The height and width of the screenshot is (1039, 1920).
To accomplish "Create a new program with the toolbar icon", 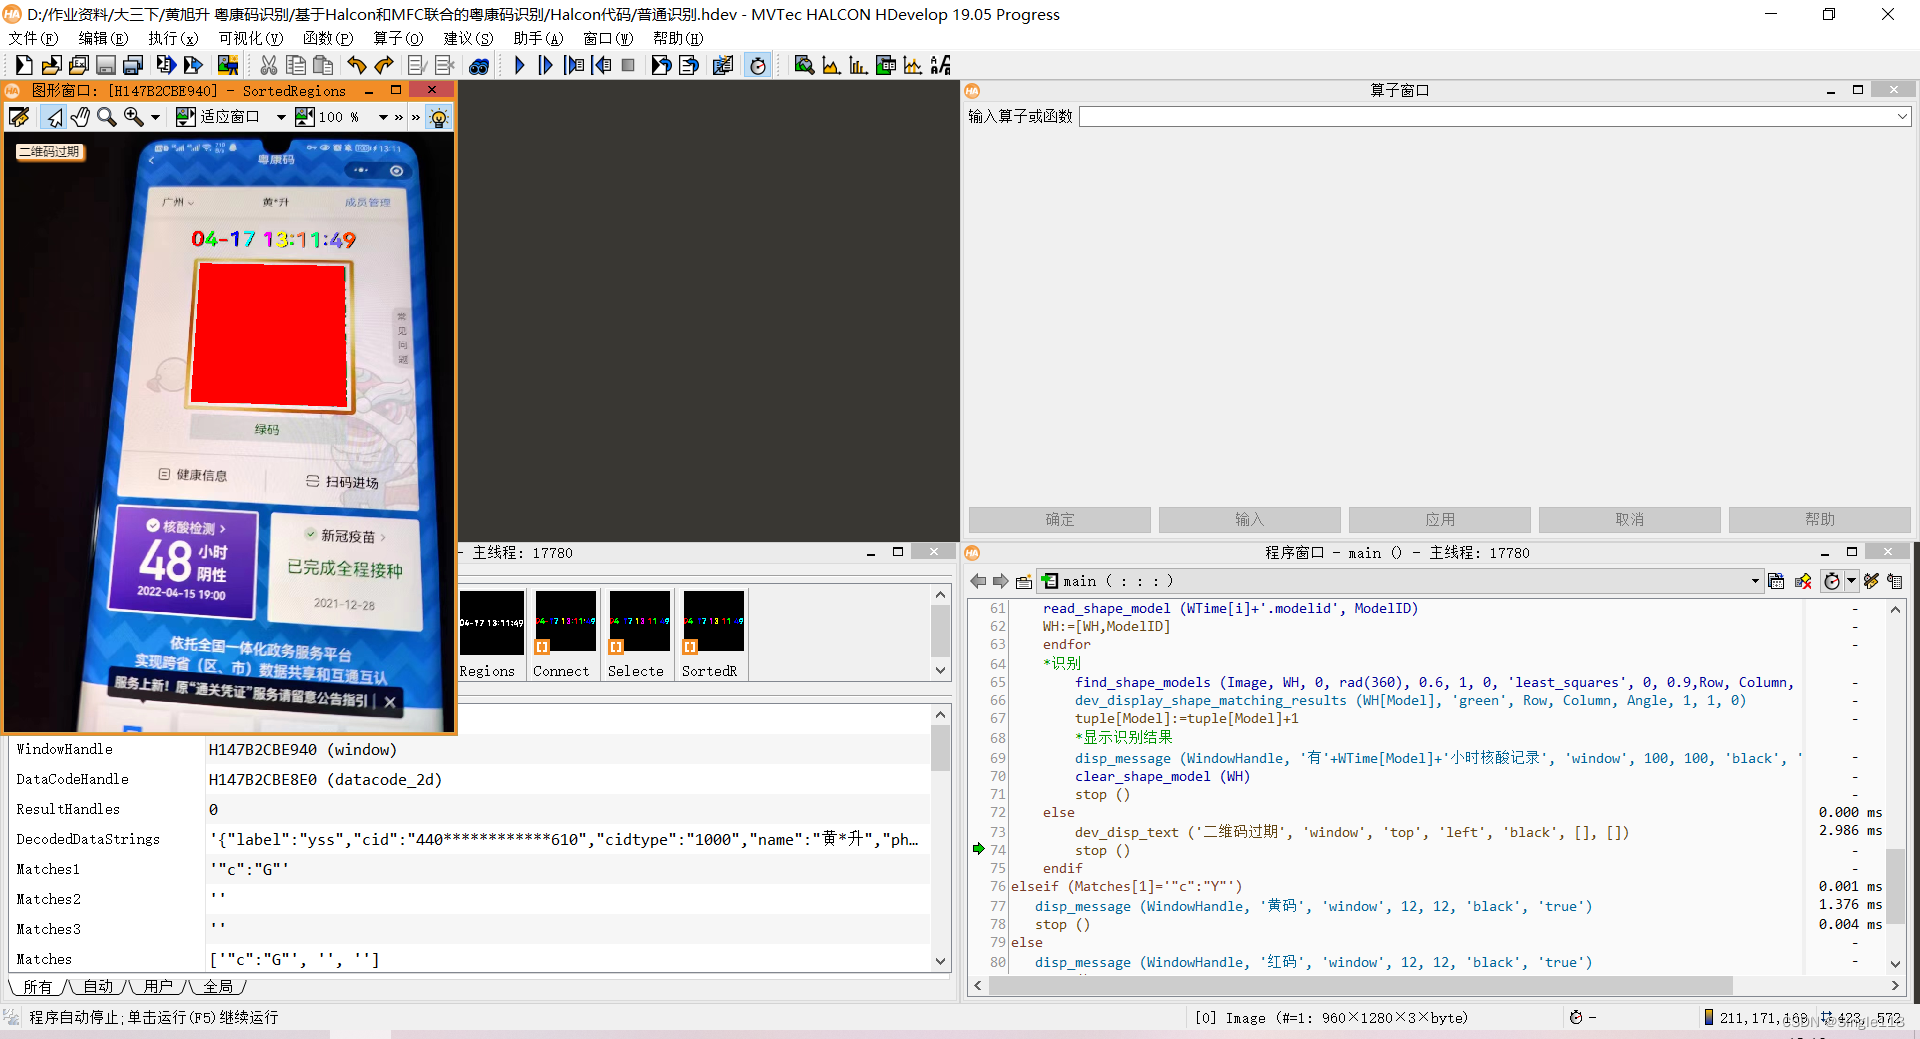I will coord(24,65).
